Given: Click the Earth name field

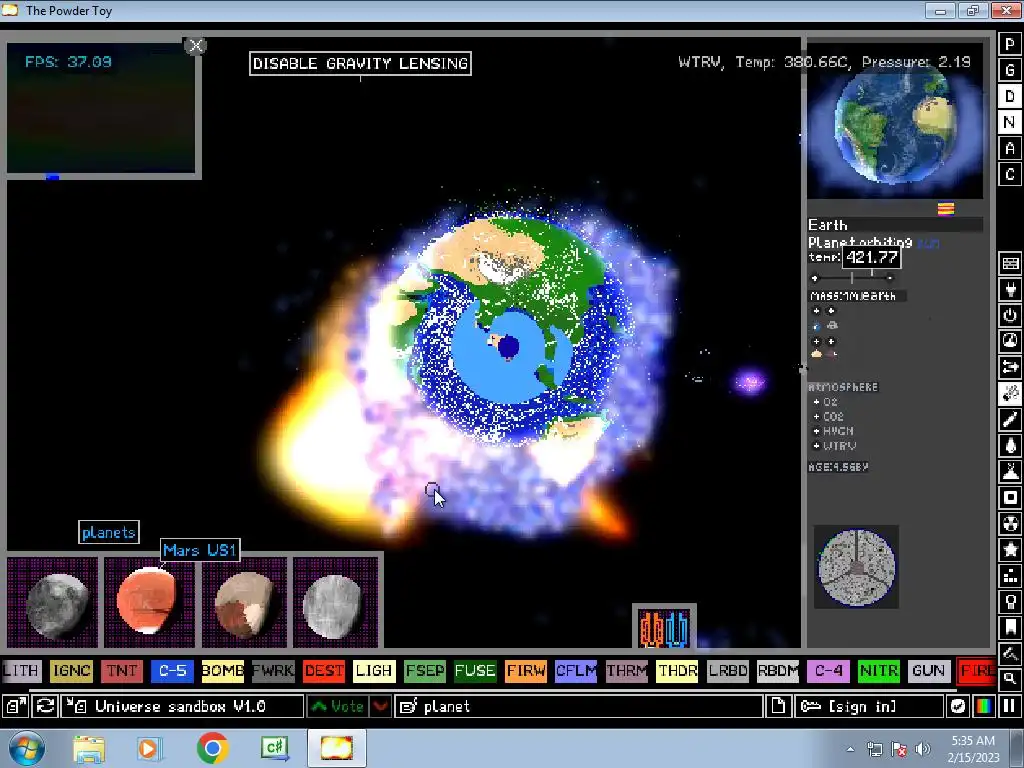Looking at the screenshot, I should 895,225.
